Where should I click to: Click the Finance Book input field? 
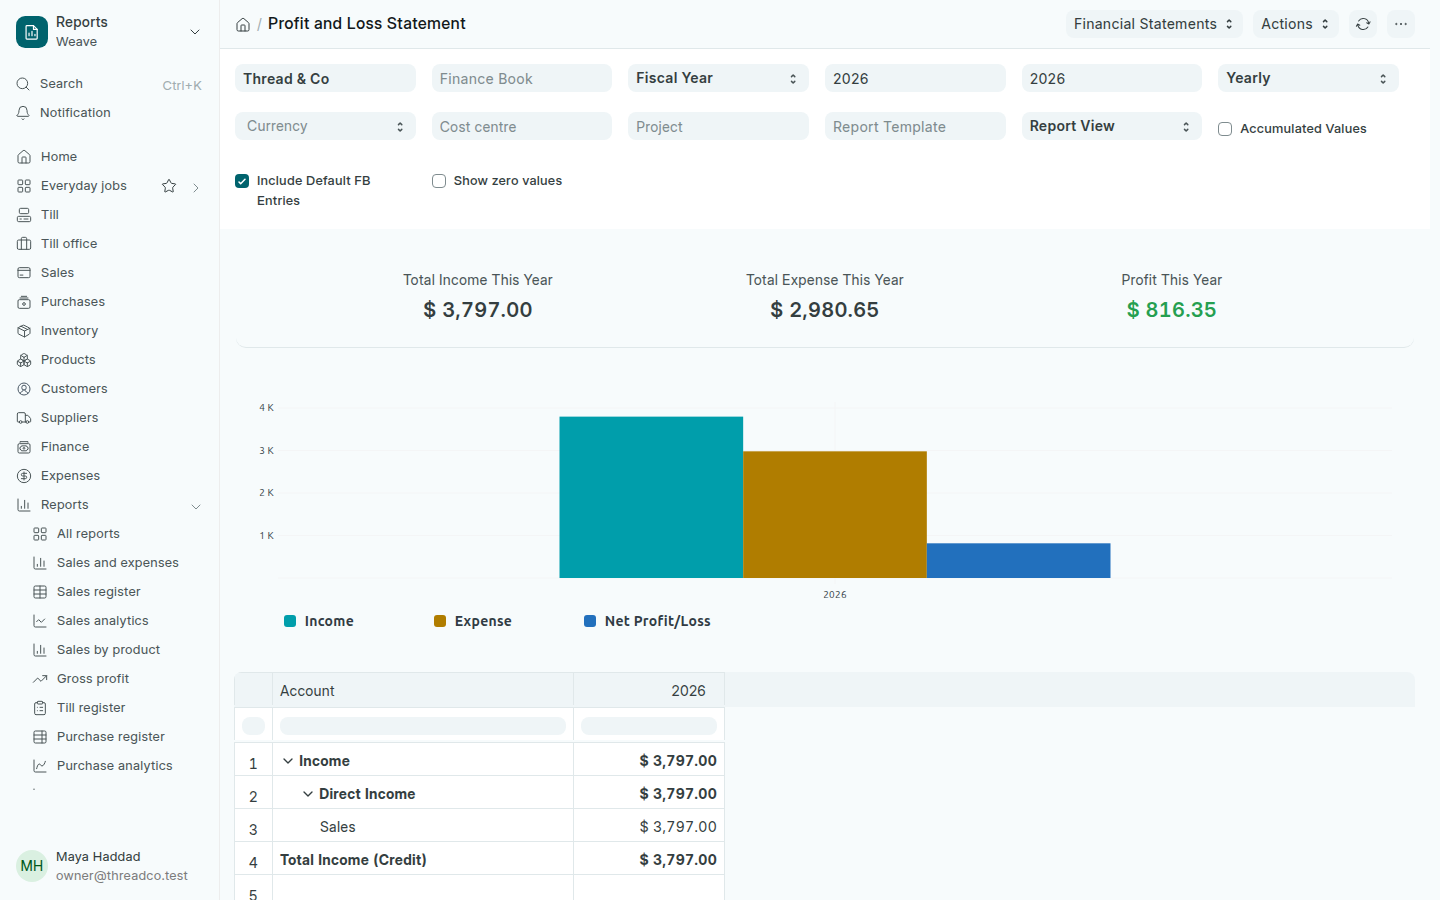pyautogui.click(x=521, y=78)
